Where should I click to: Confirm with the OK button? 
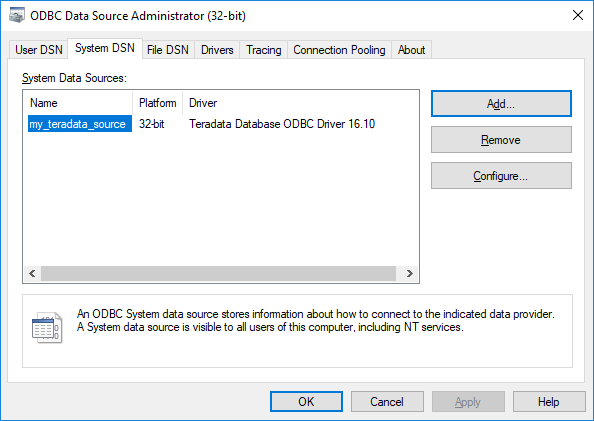click(x=306, y=402)
